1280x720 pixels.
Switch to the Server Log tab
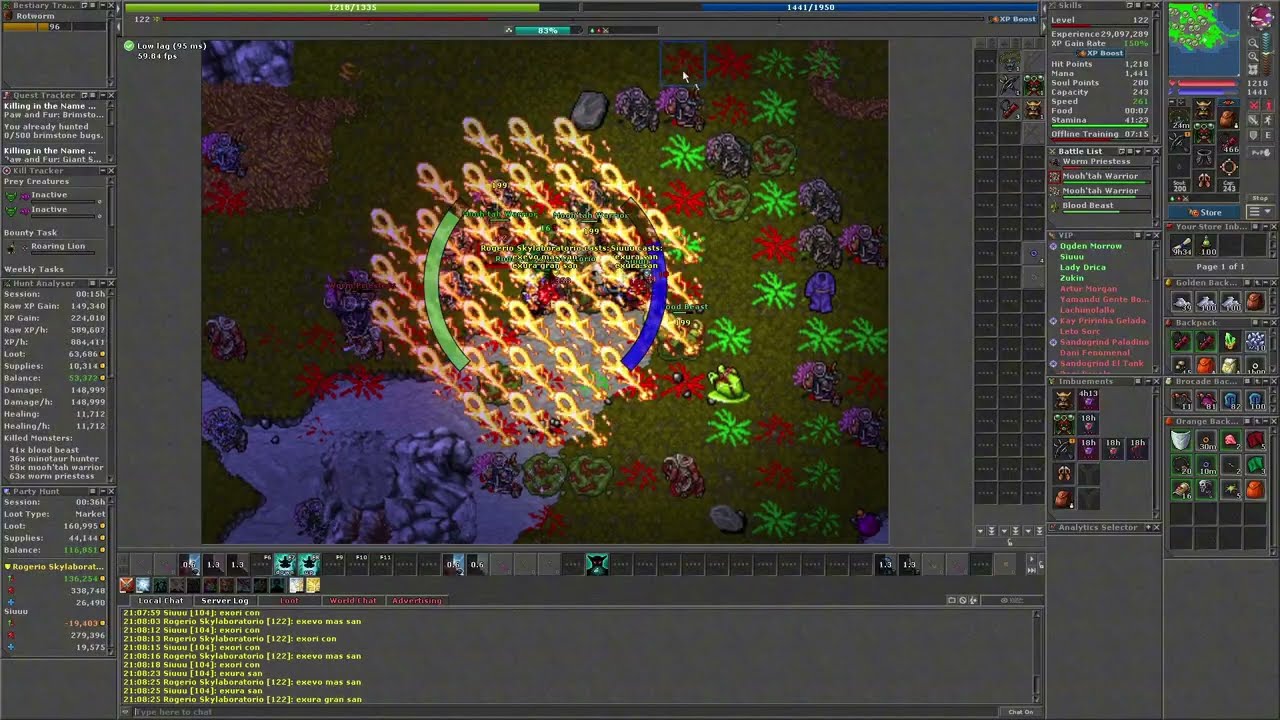tap(225, 601)
